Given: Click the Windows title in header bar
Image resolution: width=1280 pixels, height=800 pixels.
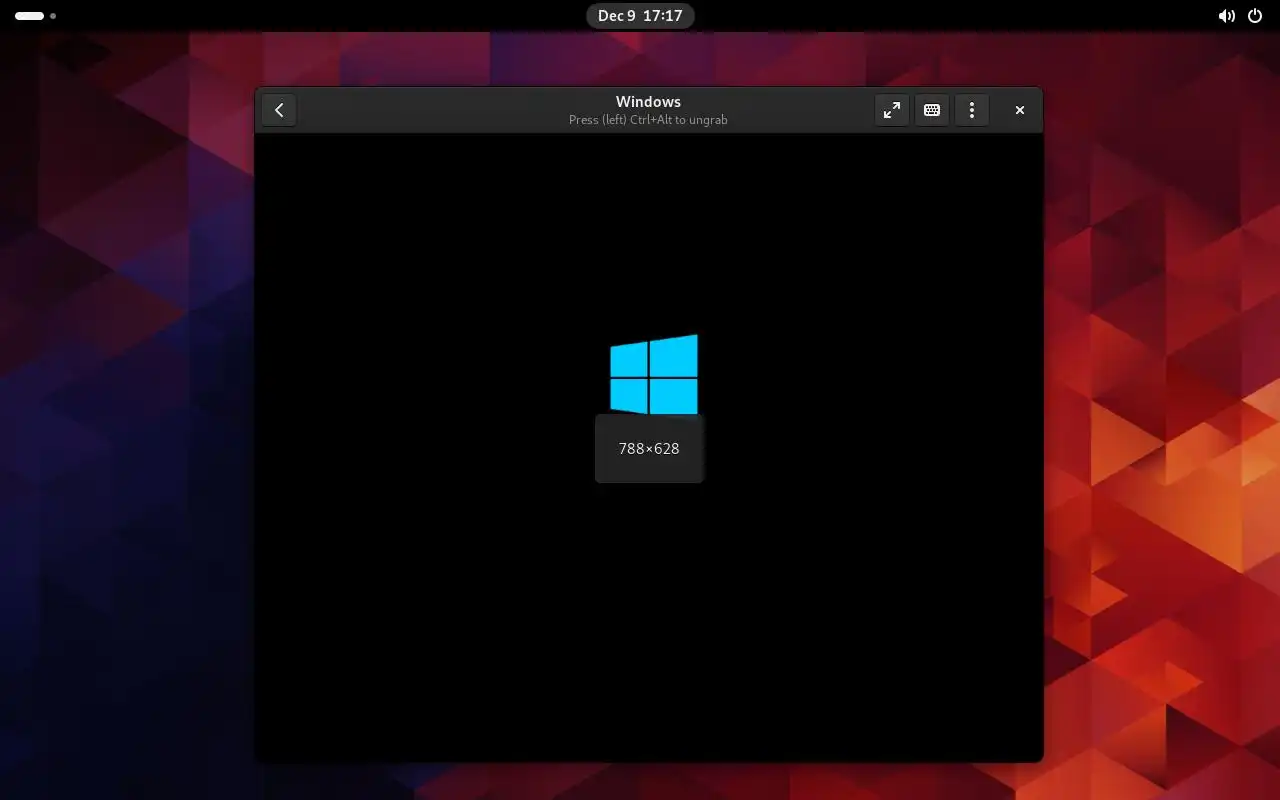Looking at the screenshot, I should (648, 102).
